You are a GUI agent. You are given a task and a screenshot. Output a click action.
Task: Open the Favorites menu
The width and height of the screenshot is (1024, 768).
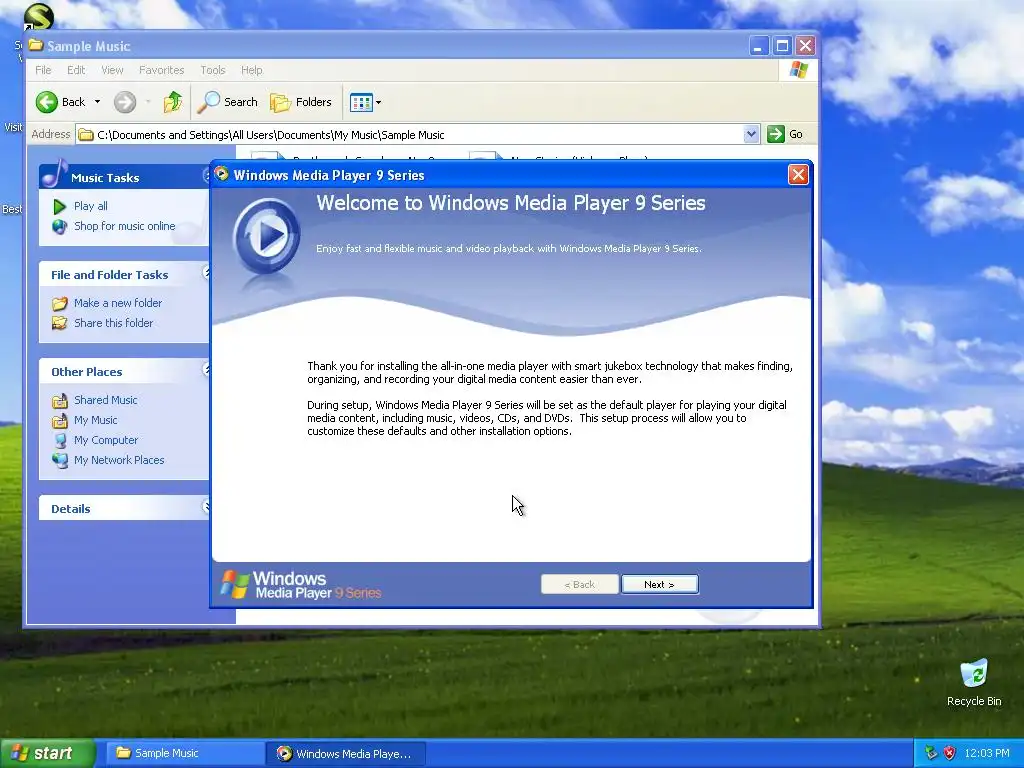[x=161, y=70]
